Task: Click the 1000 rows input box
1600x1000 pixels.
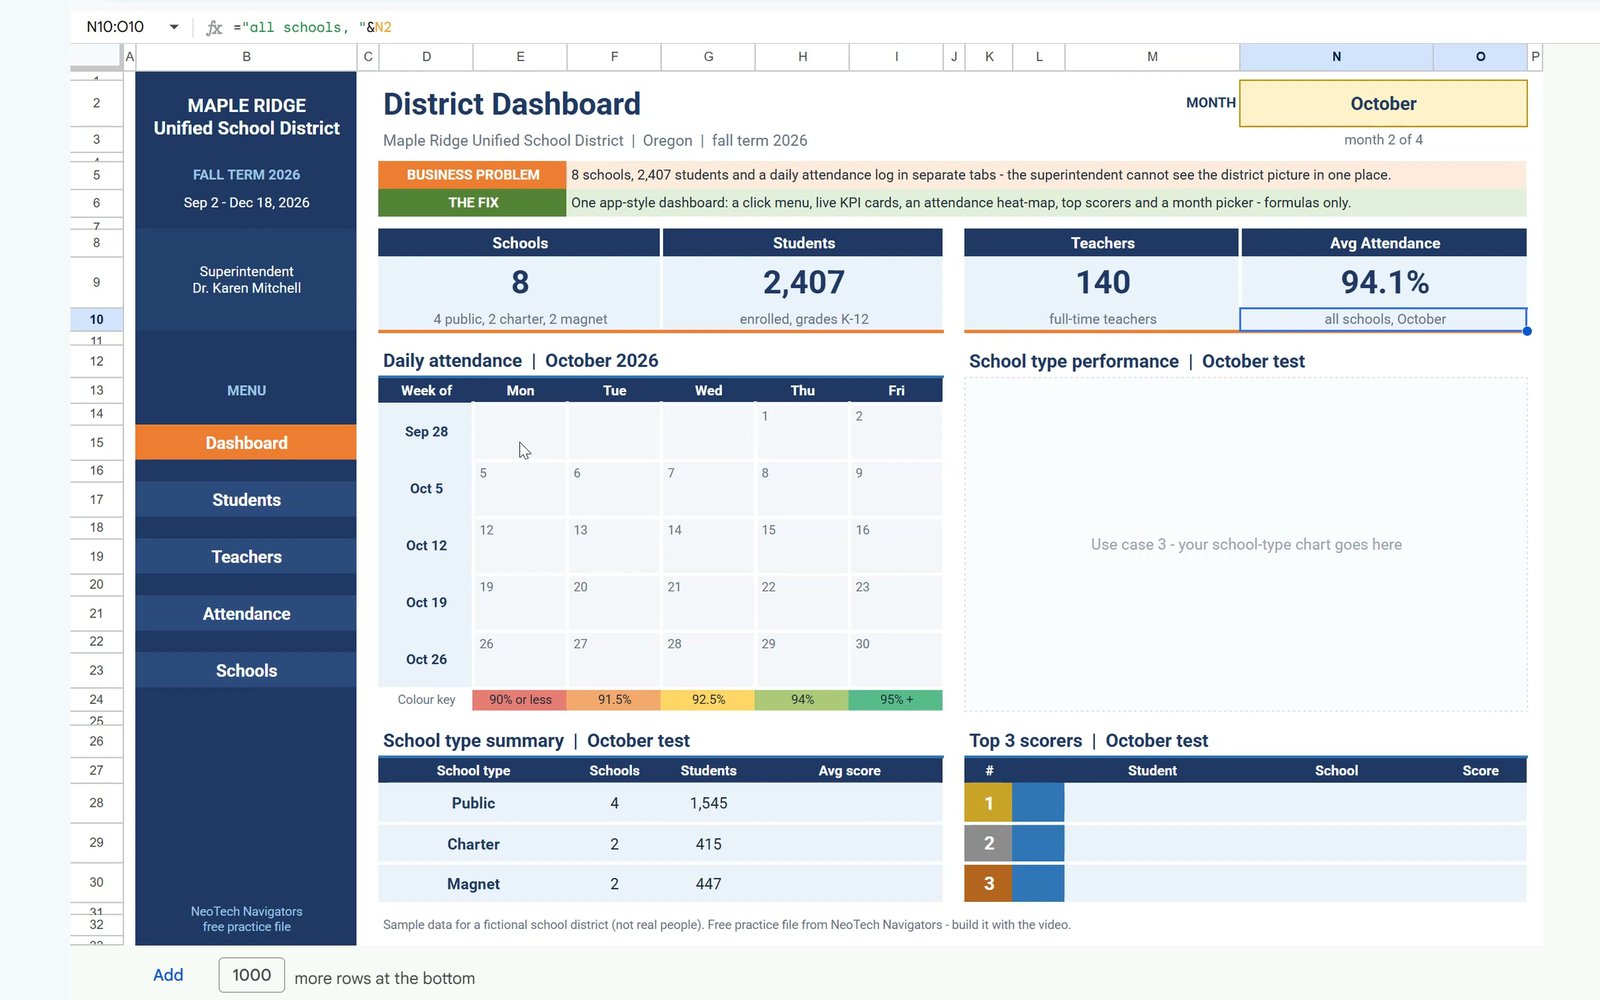Action: point(252,975)
